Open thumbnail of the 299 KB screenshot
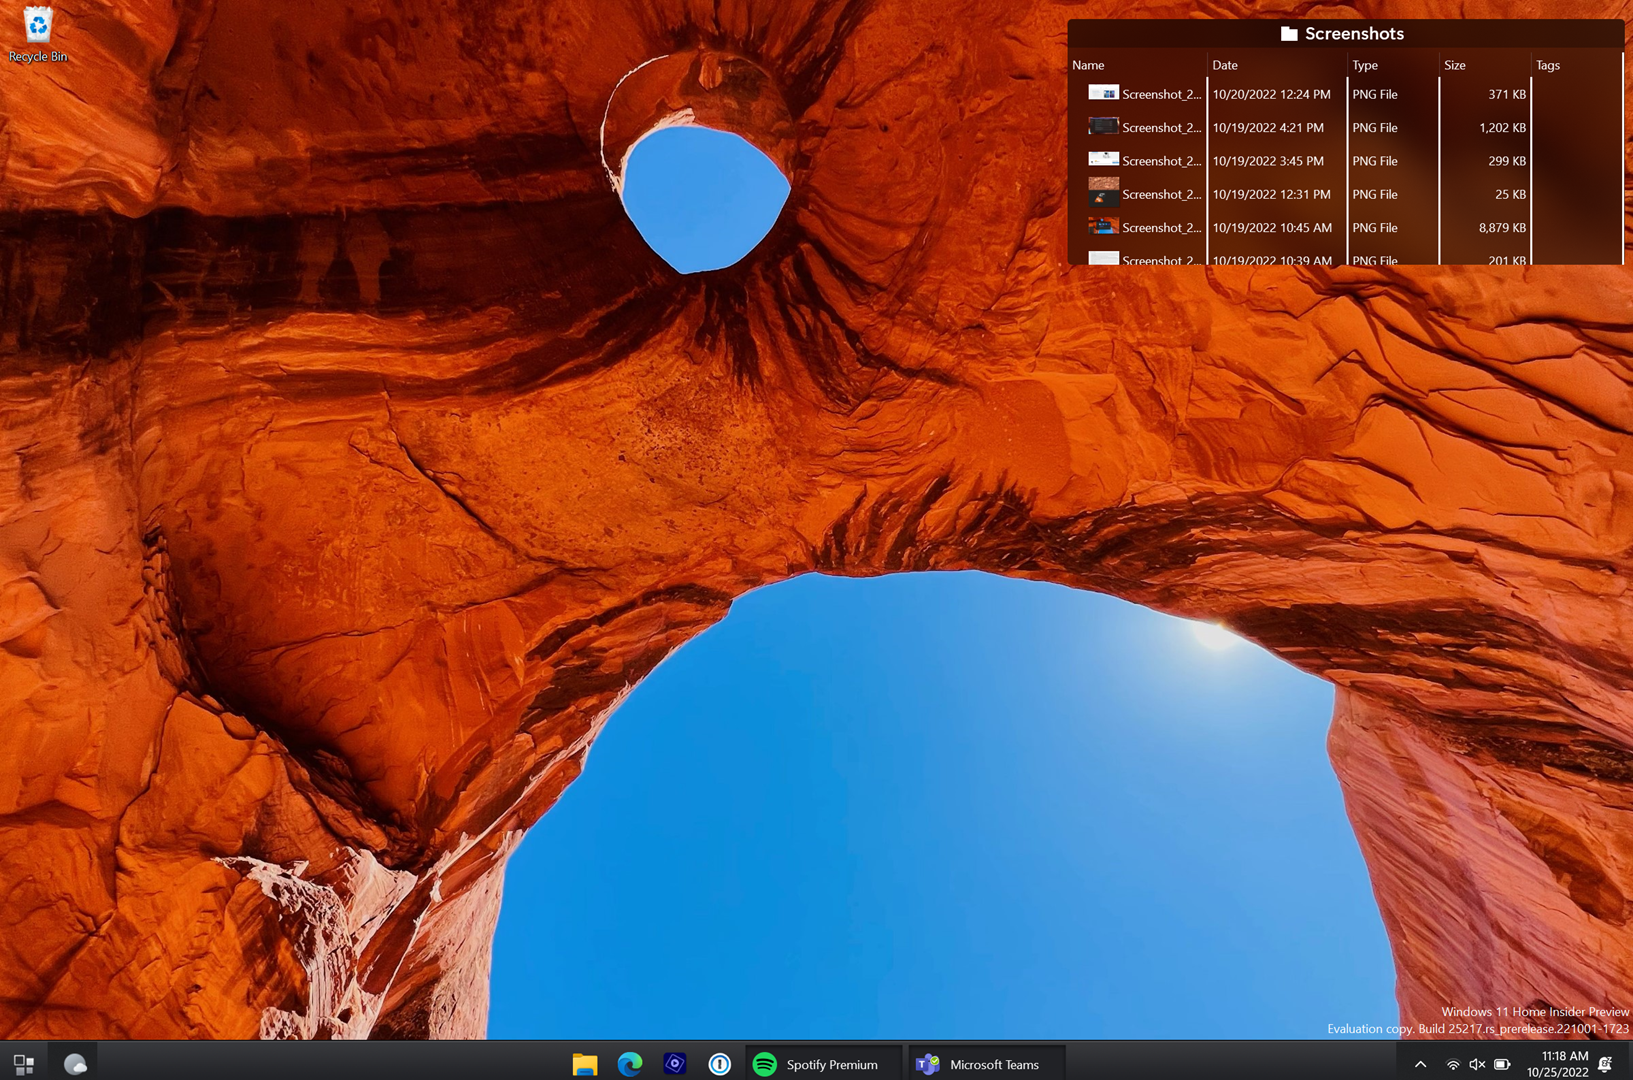 1103,160
